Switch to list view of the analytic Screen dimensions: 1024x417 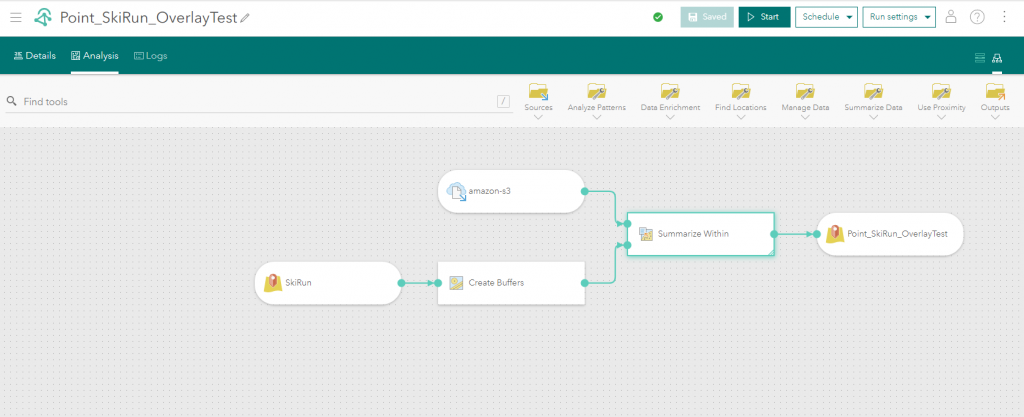(x=980, y=59)
